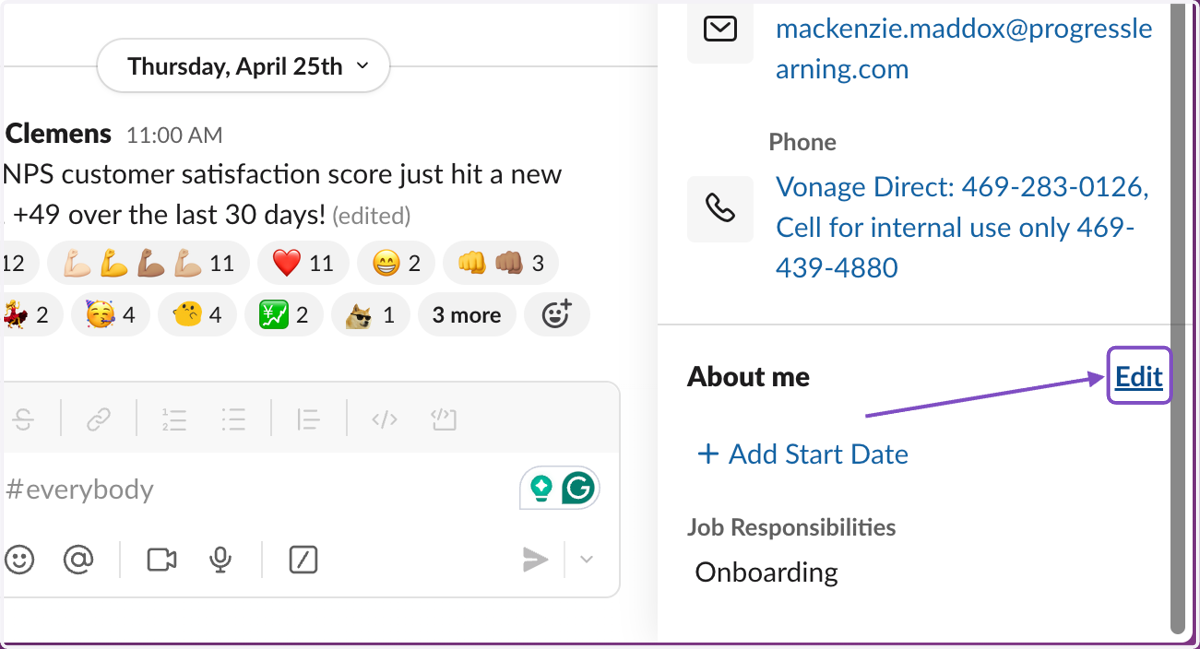The height and width of the screenshot is (649, 1200).
Task: Toggle the ordered list formatting
Action: pos(174,420)
